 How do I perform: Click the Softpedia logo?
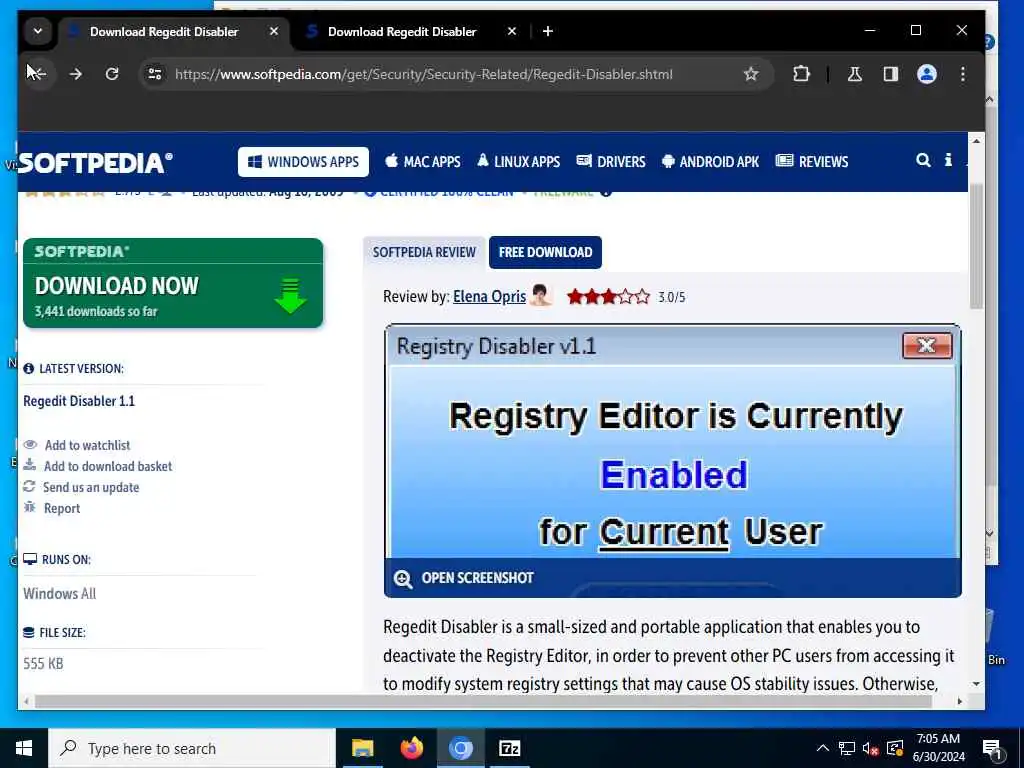pos(95,163)
